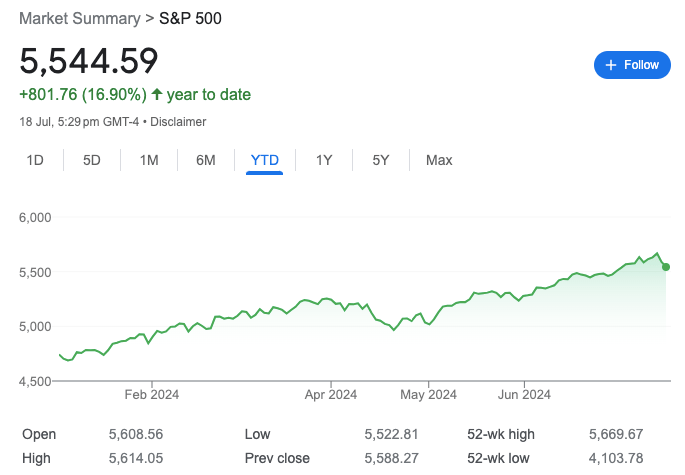Click the 5,544.59 index price

(89, 61)
